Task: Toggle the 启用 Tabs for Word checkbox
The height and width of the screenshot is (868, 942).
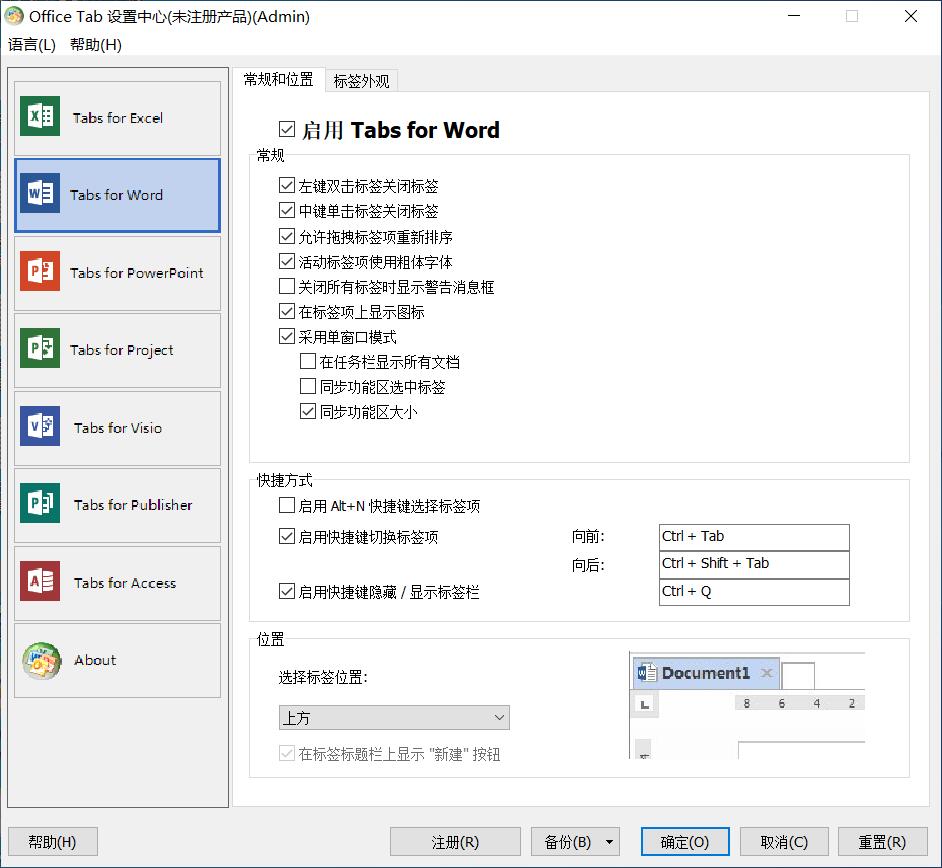Action: pos(288,130)
